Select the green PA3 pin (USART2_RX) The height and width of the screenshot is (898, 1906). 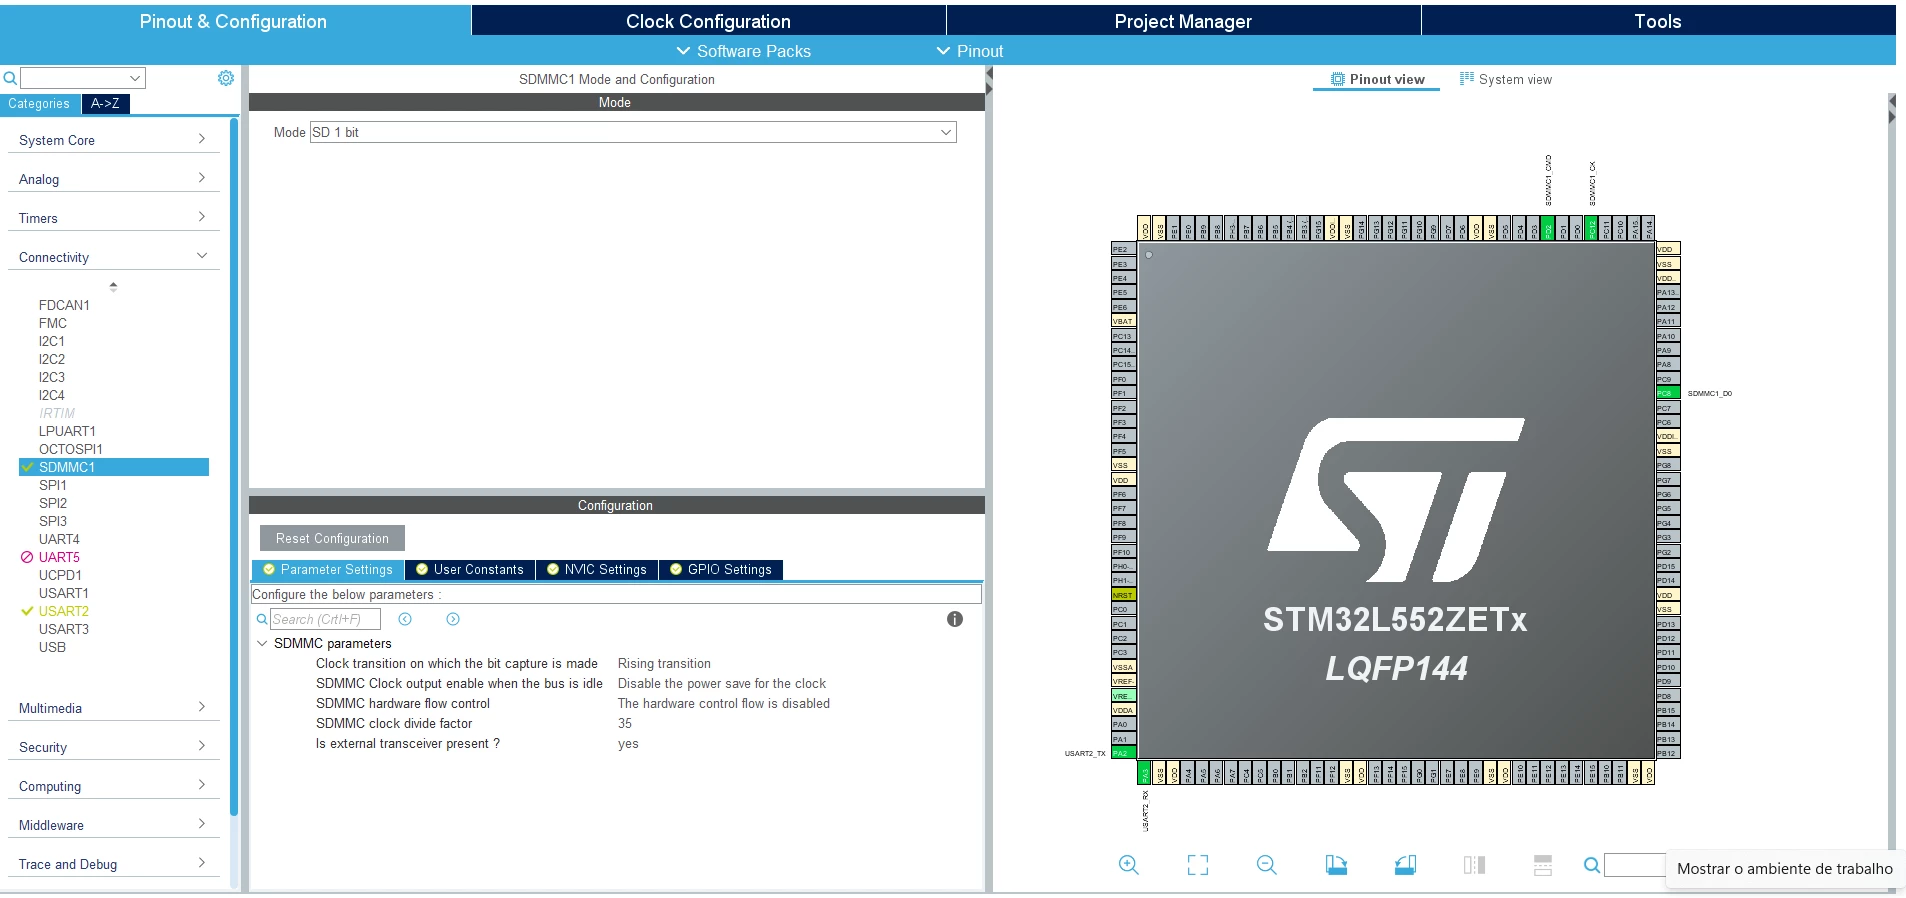click(x=1144, y=772)
